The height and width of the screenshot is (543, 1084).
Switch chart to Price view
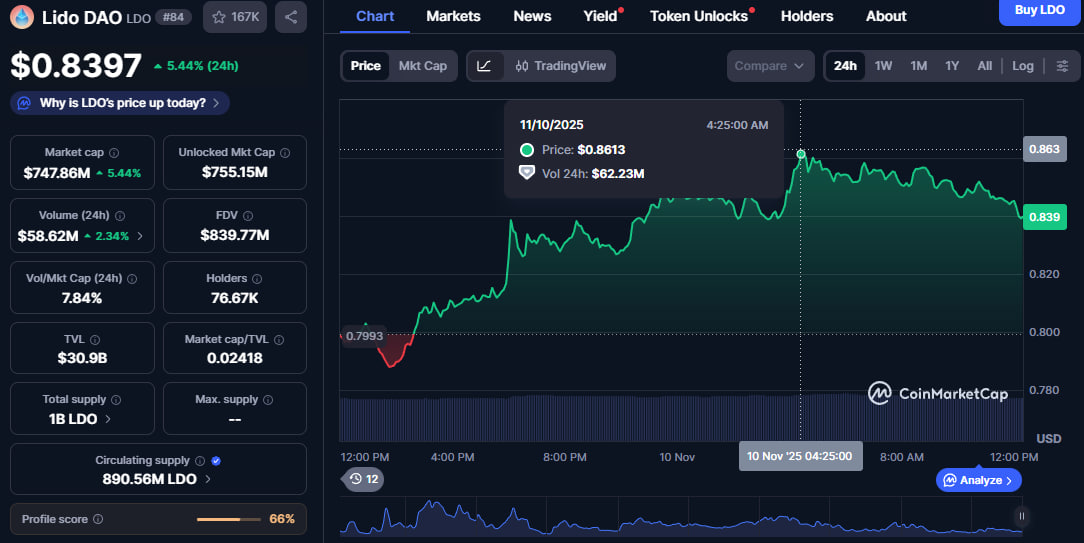(x=365, y=66)
